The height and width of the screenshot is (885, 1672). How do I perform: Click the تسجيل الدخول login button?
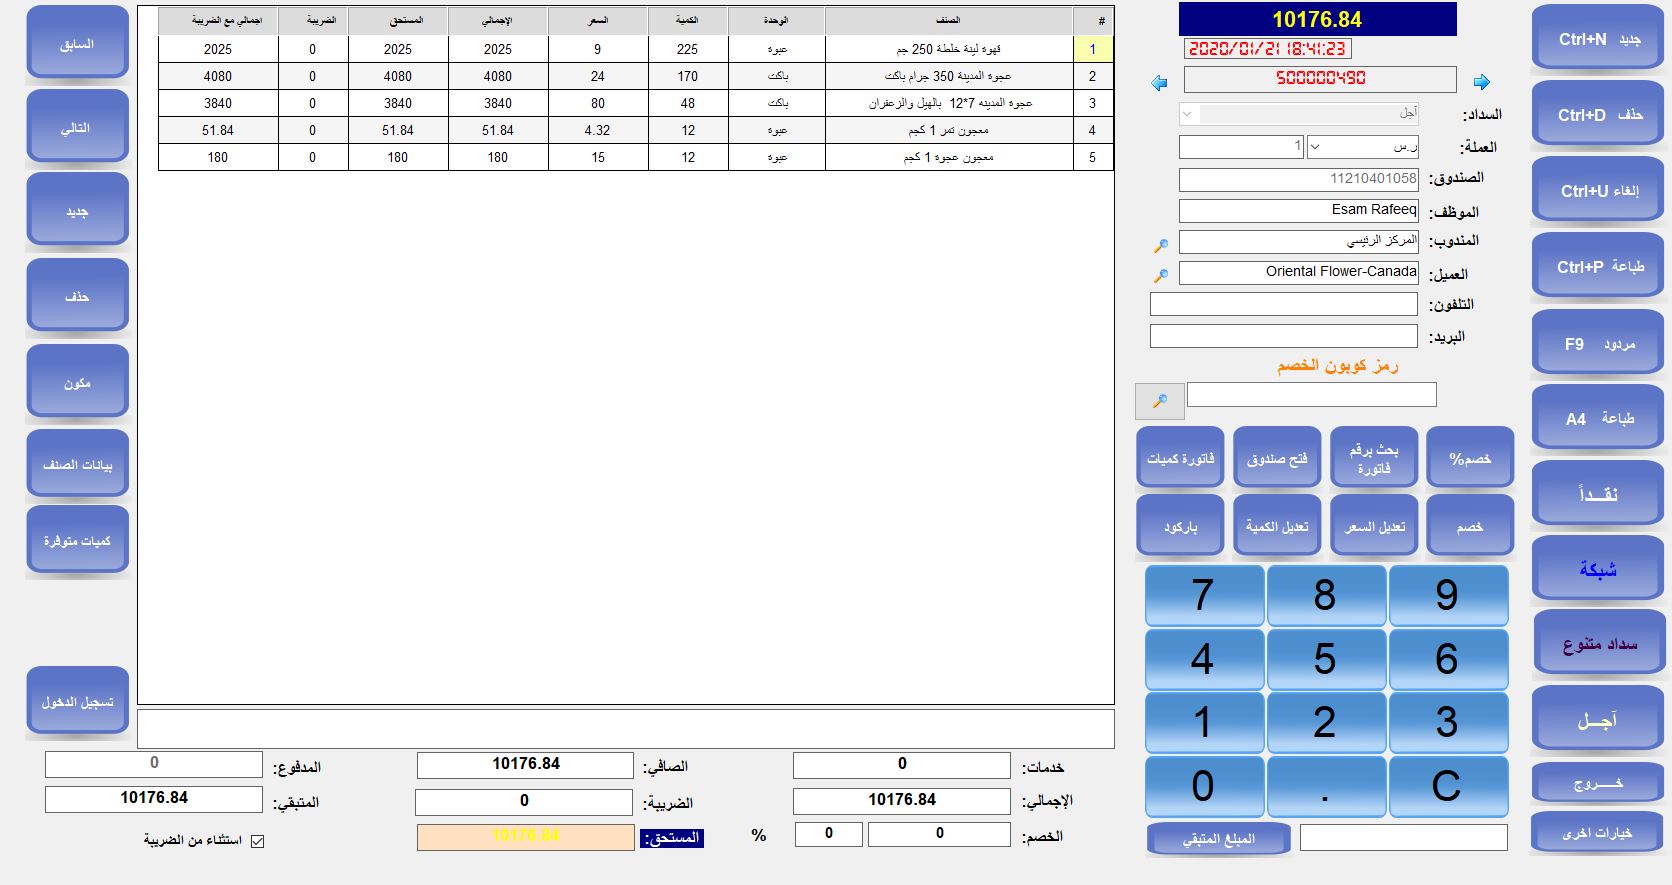77,702
